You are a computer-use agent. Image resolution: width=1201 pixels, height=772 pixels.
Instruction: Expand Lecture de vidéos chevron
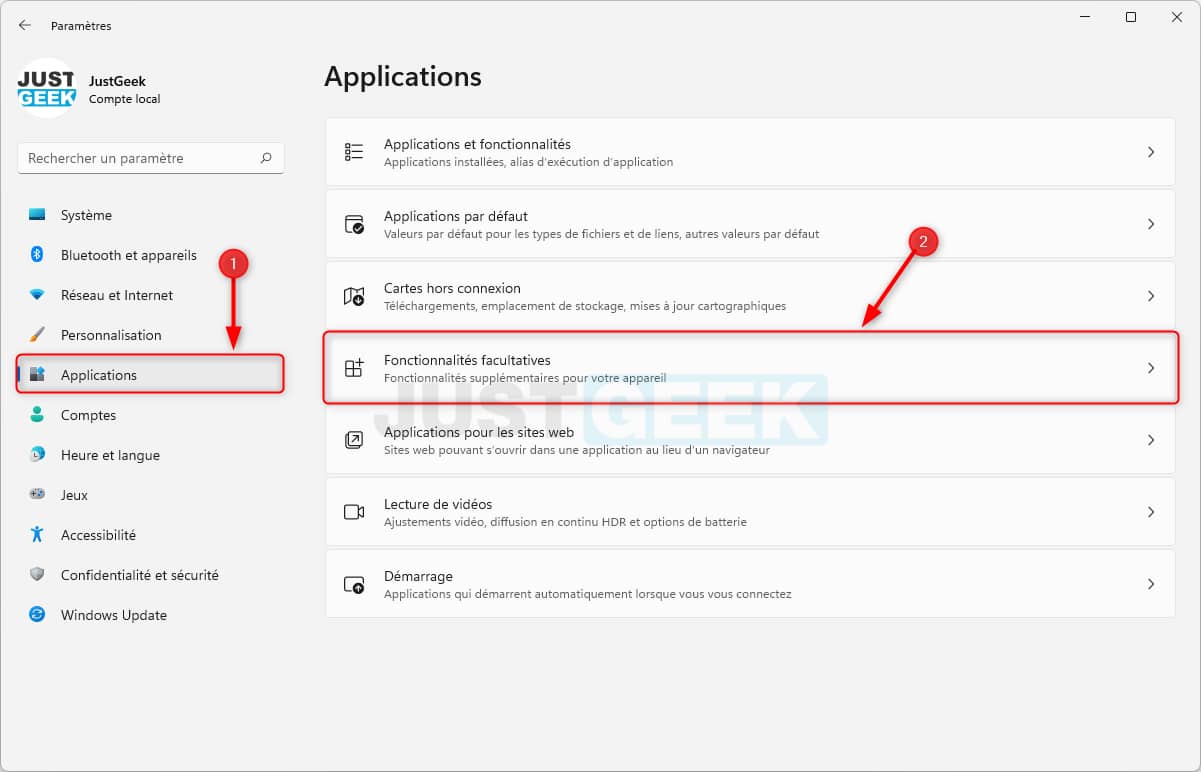[x=1151, y=512]
